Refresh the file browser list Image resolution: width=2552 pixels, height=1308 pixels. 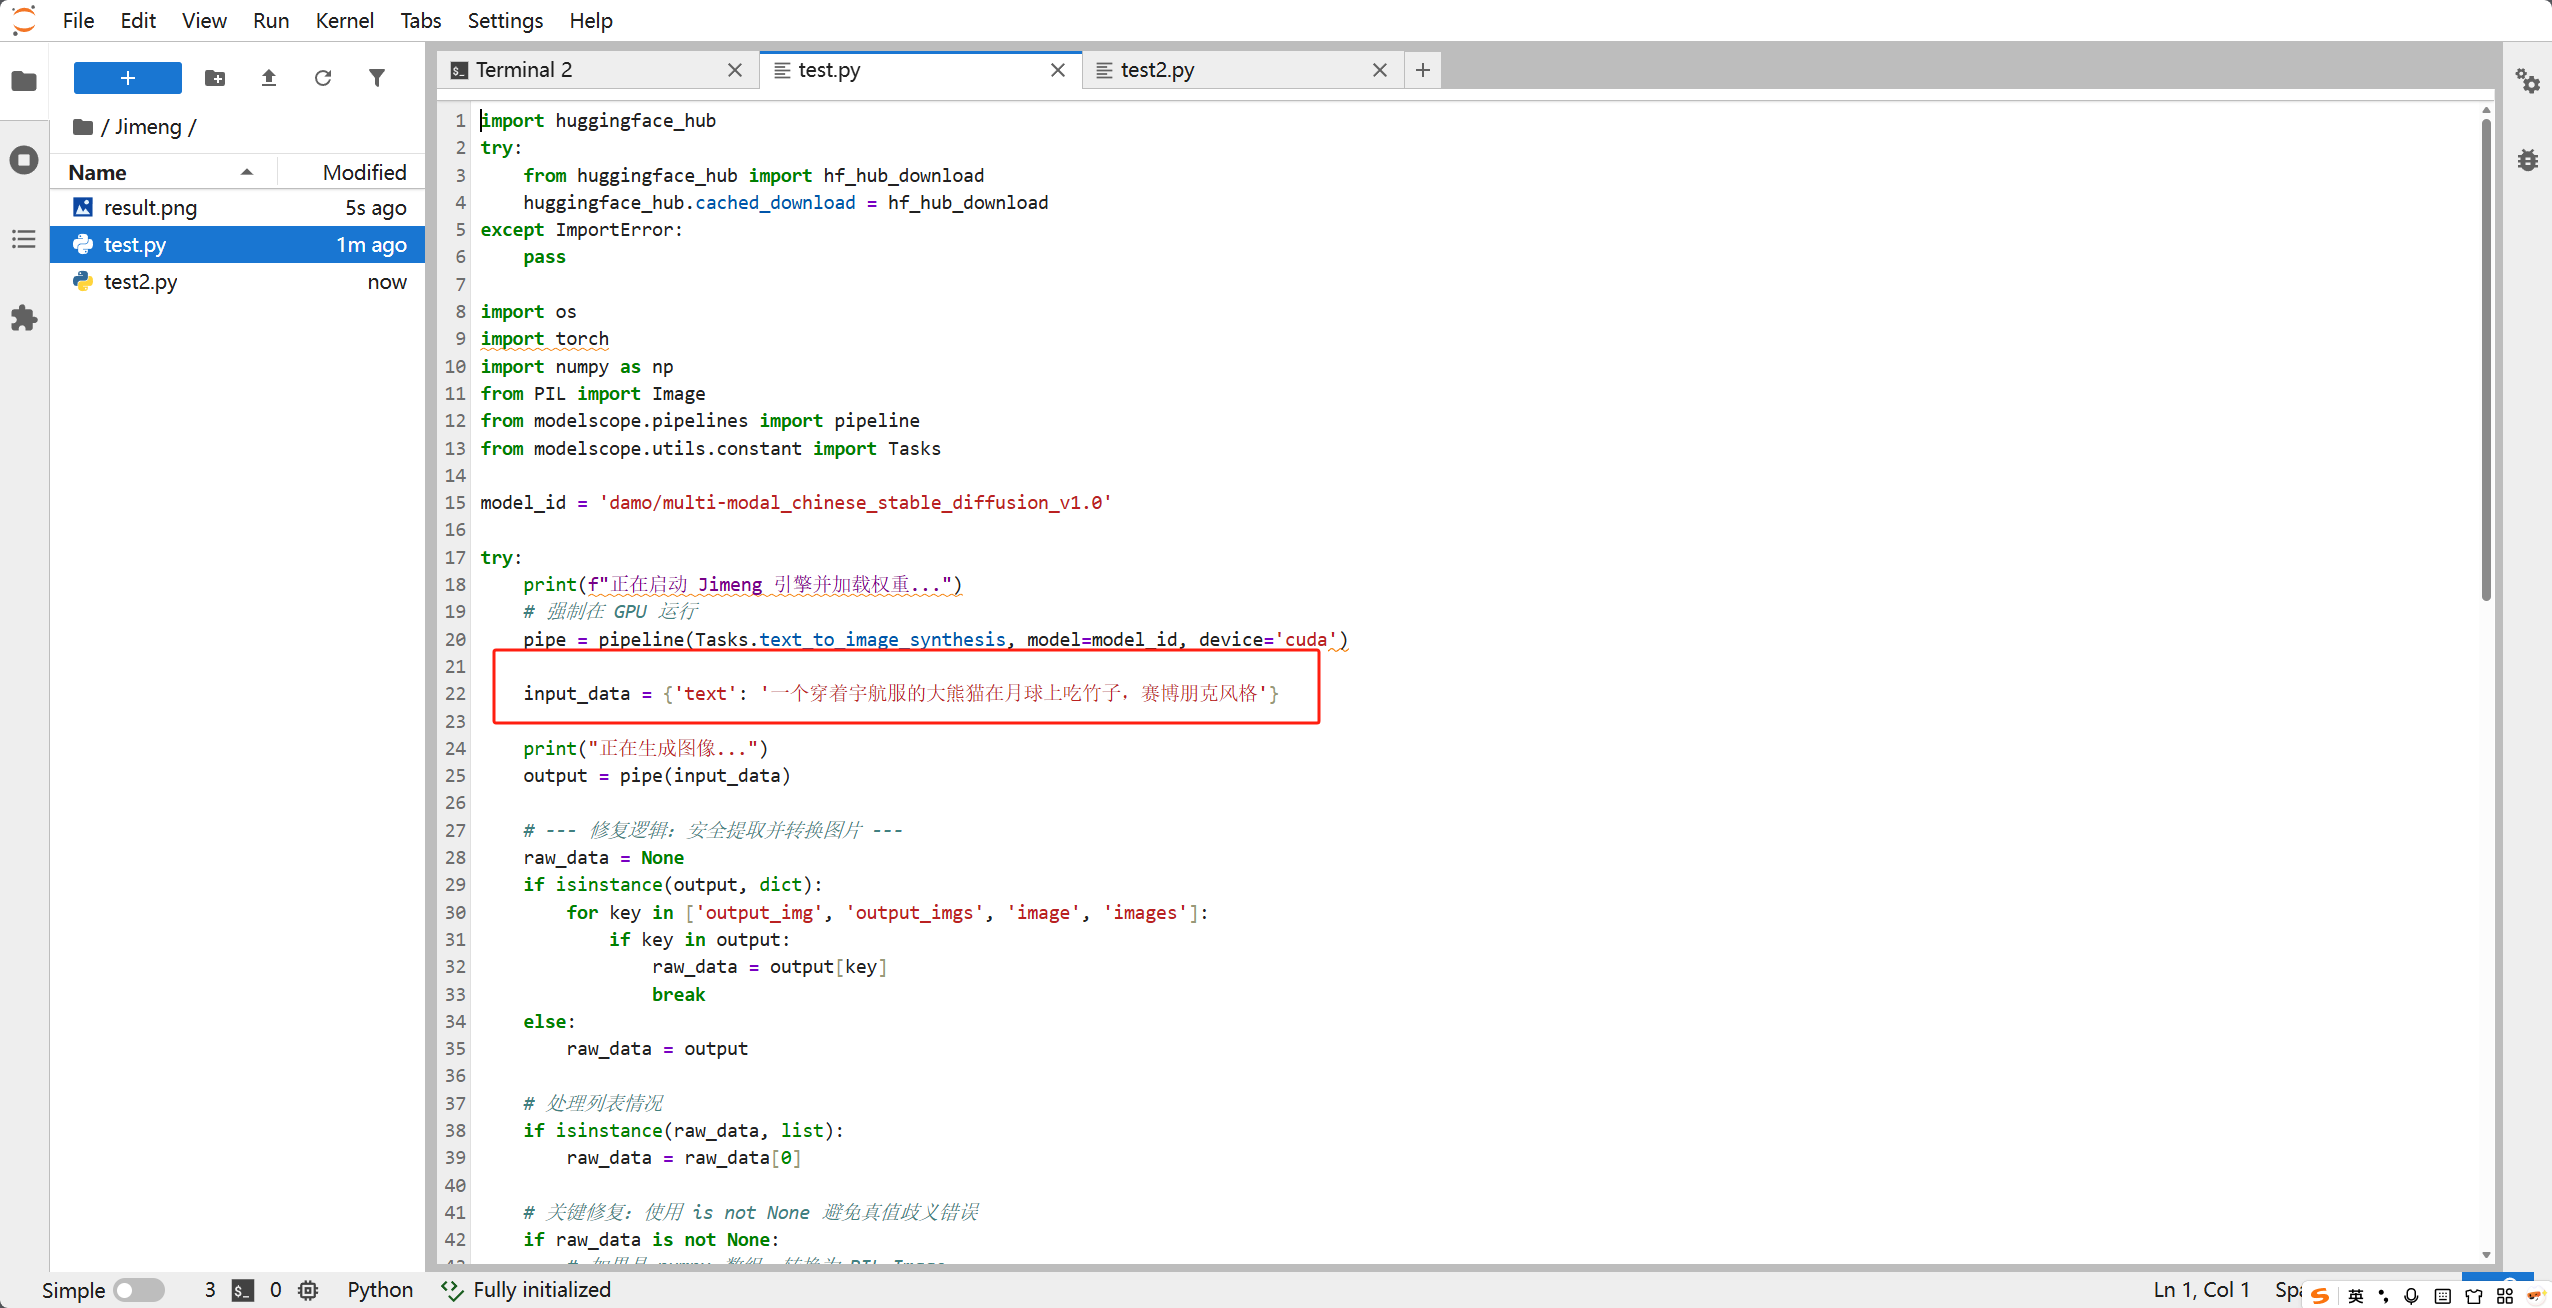coord(323,78)
